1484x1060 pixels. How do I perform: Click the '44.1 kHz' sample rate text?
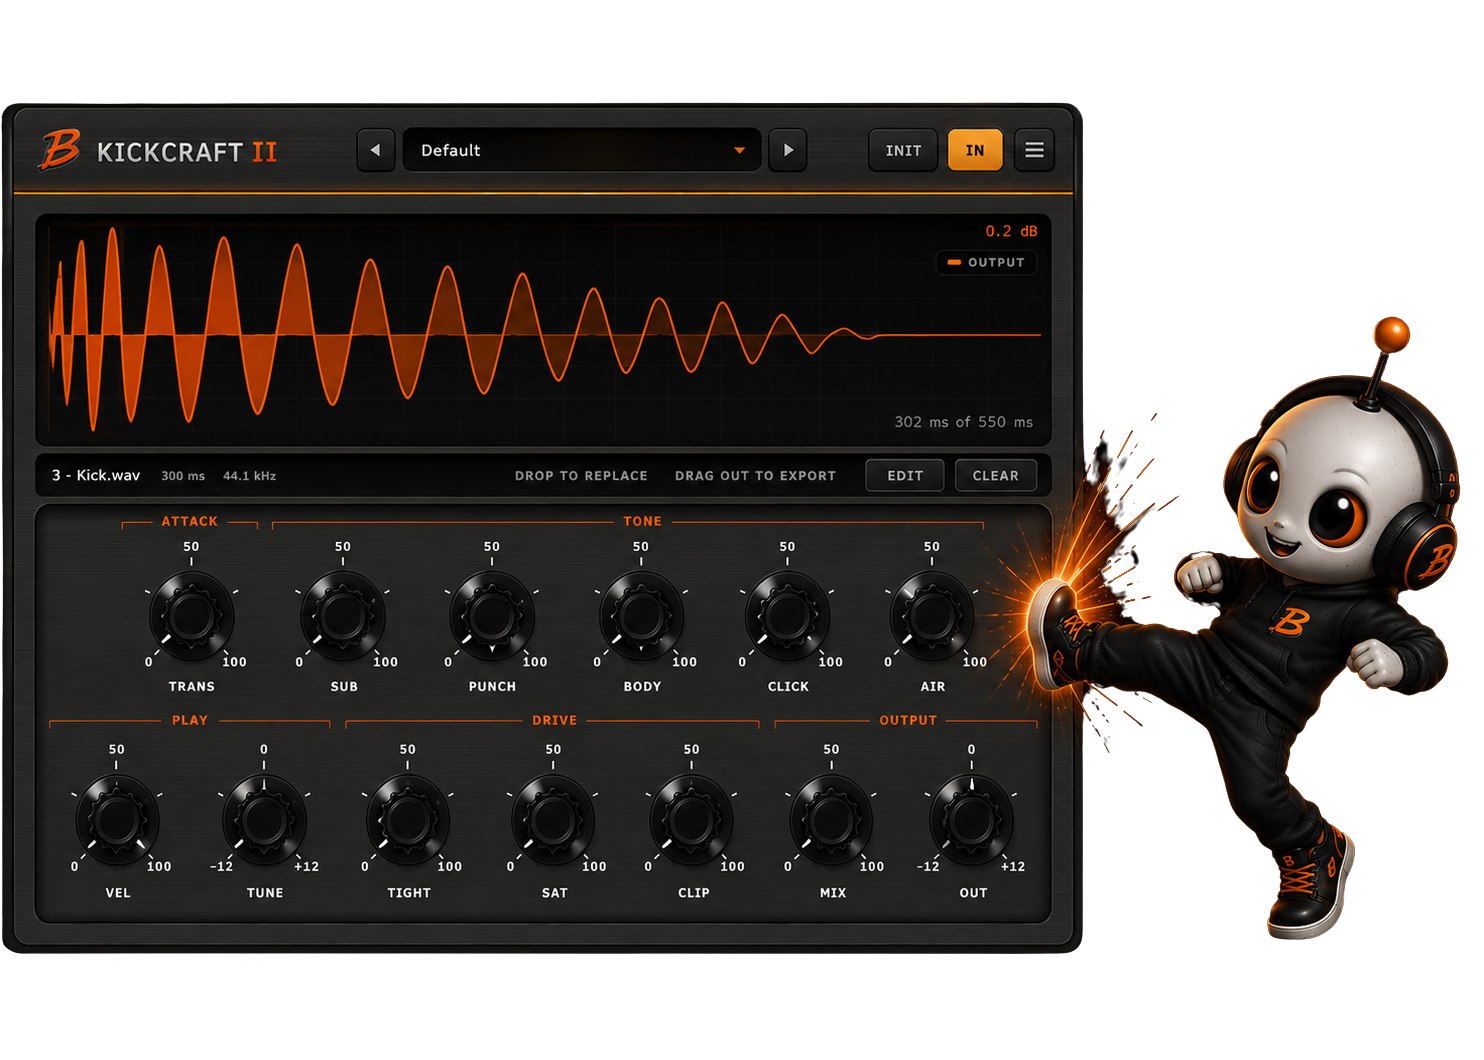[249, 476]
